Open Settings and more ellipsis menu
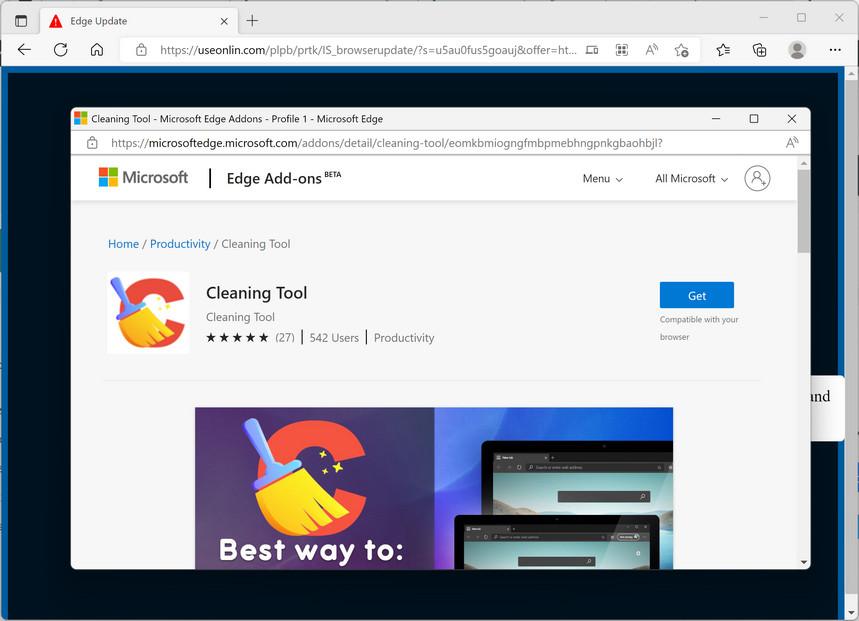 (835, 50)
